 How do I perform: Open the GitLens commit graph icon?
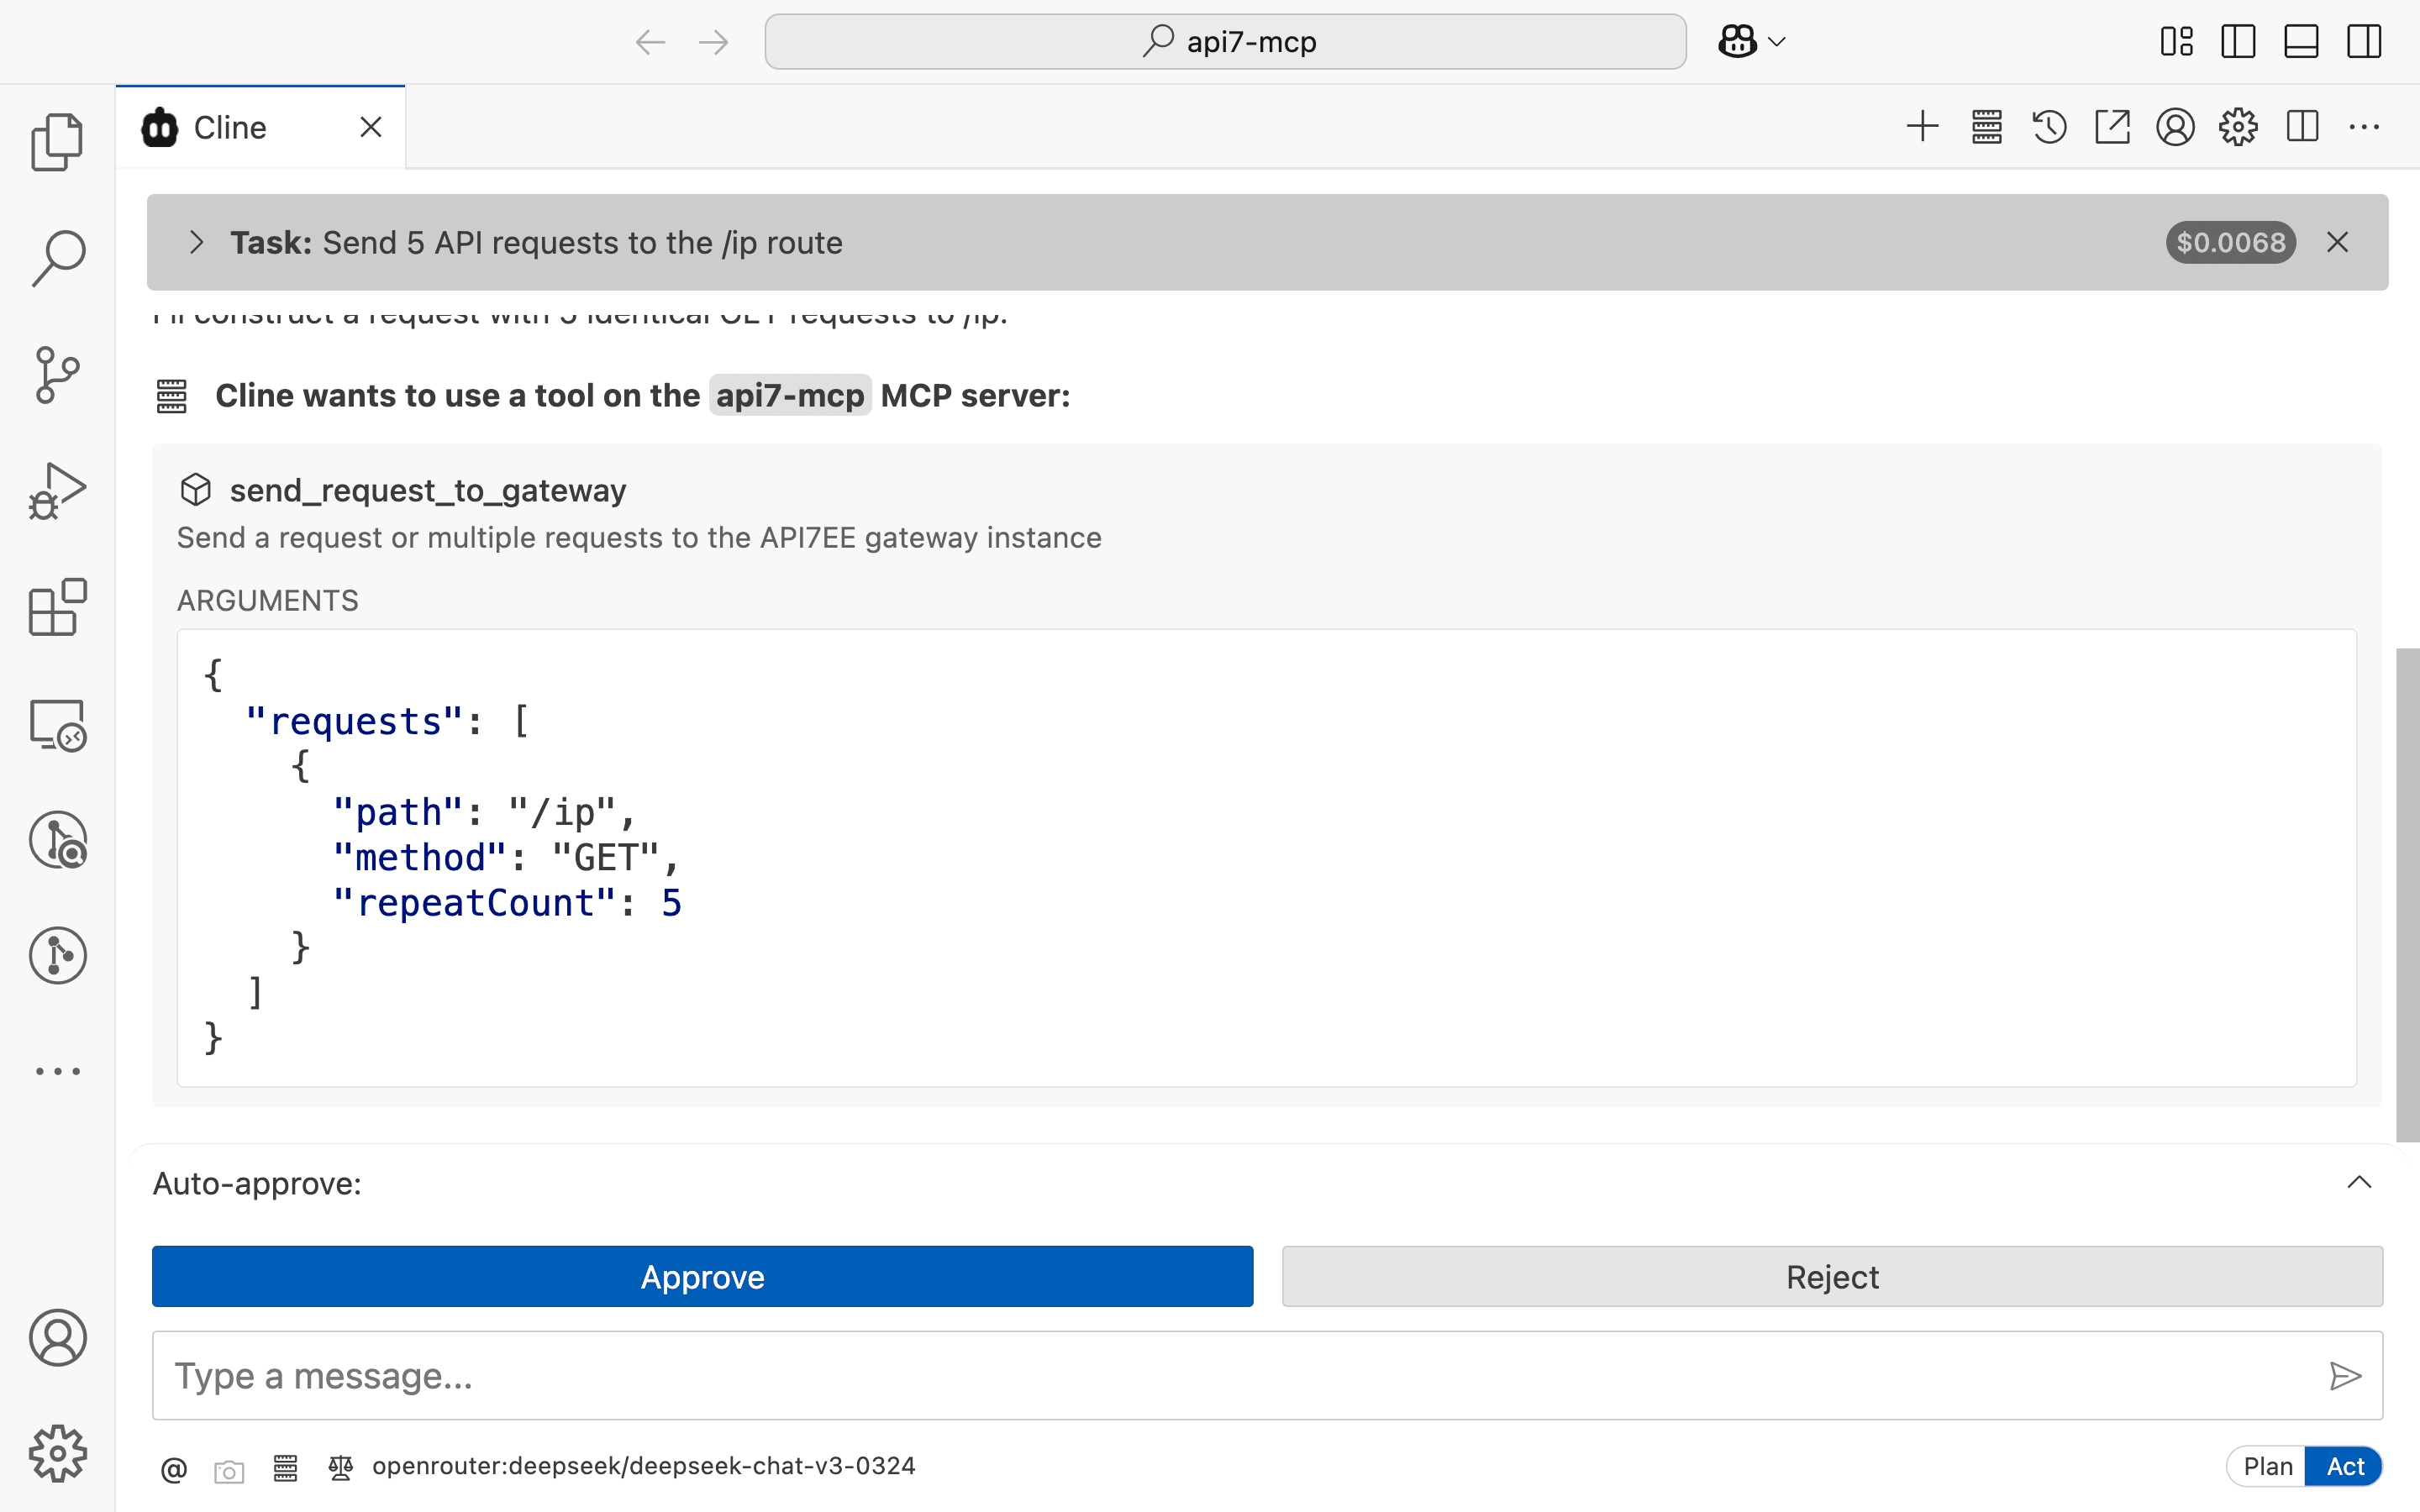point(57,955)
